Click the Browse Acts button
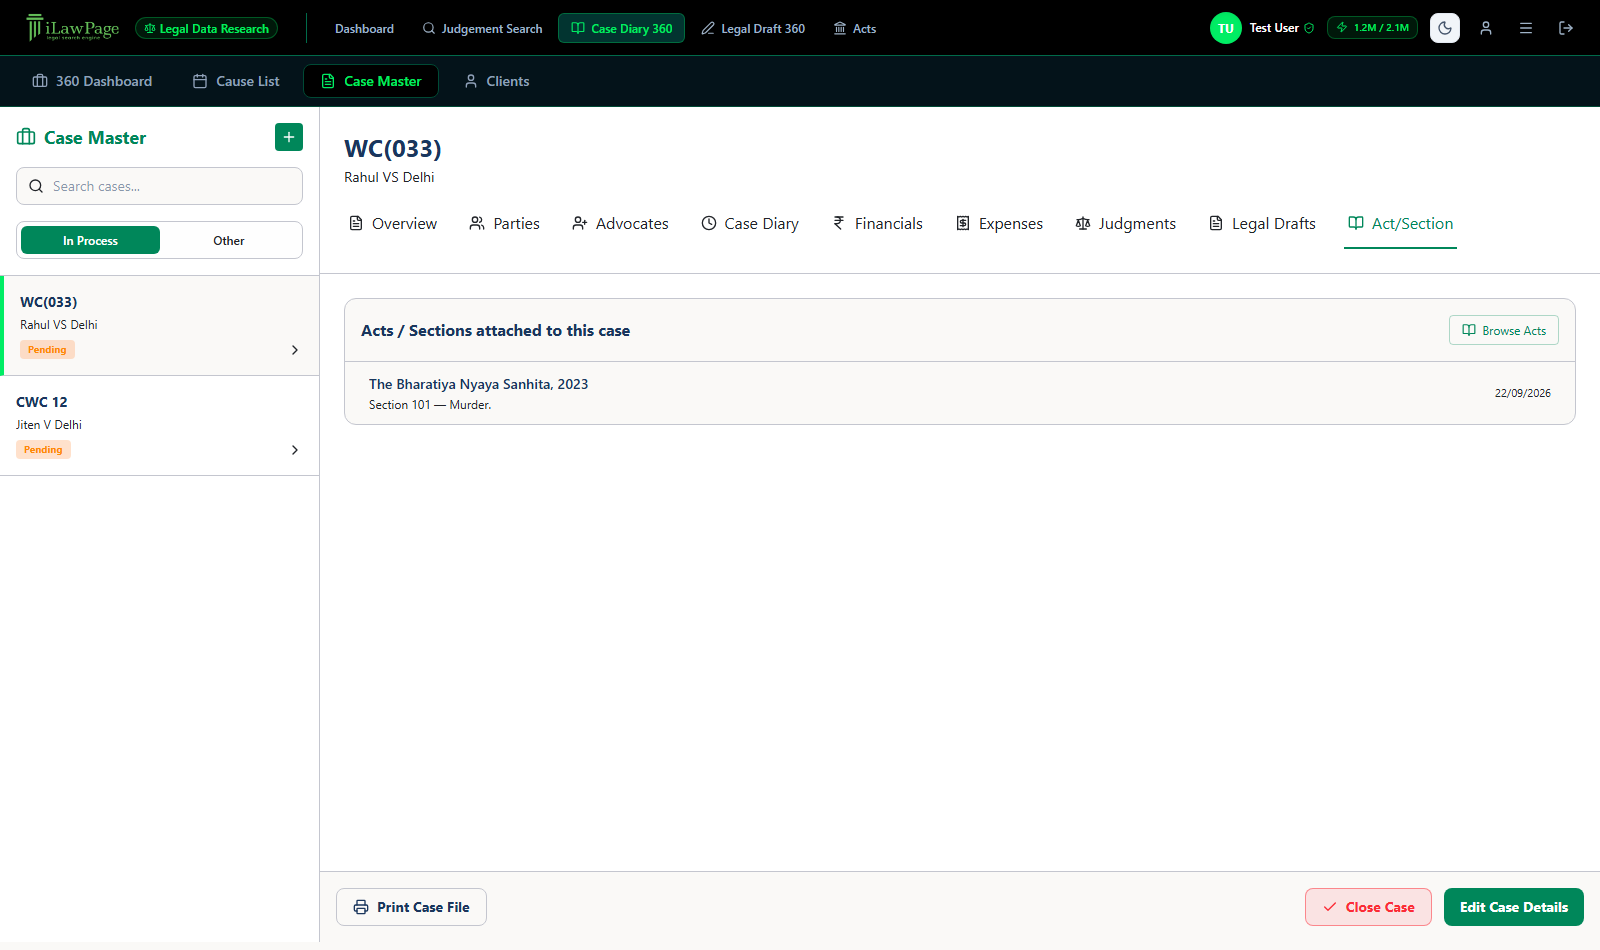This screenshot has height=950, width=1600. point(1504,330)
